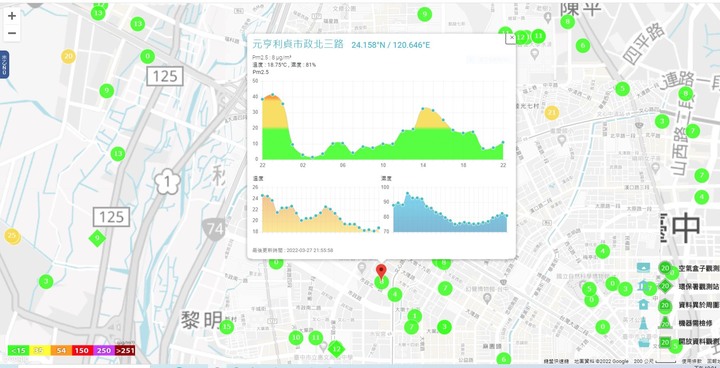Viewport: 720px width, 368px height.
Task: Toggle the basket layer icon beside 開放資料觀測
Action: coord(643,342)
